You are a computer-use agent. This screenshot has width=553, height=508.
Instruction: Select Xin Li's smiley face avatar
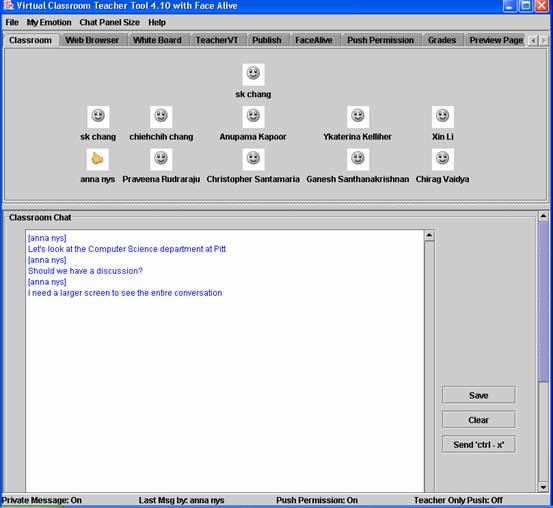[443, 117]
